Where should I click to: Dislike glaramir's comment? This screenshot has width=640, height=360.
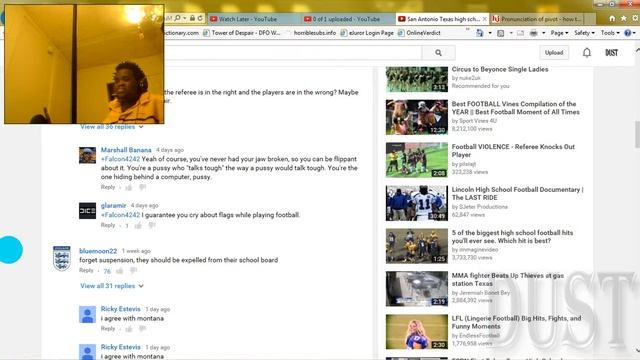(x=151, y=225)
